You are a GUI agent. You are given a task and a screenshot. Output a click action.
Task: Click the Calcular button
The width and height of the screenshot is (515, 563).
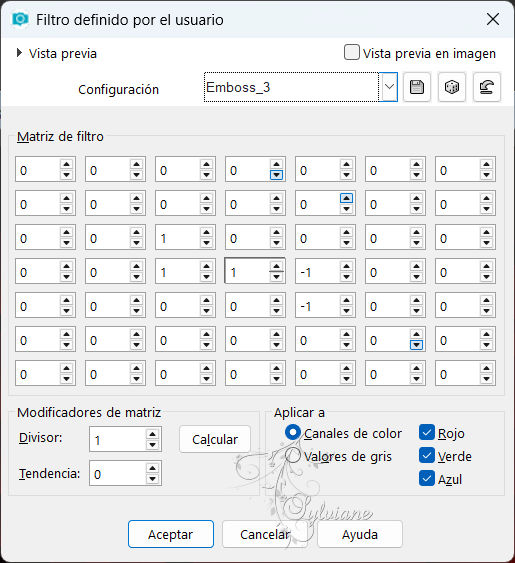coord(215,439)
